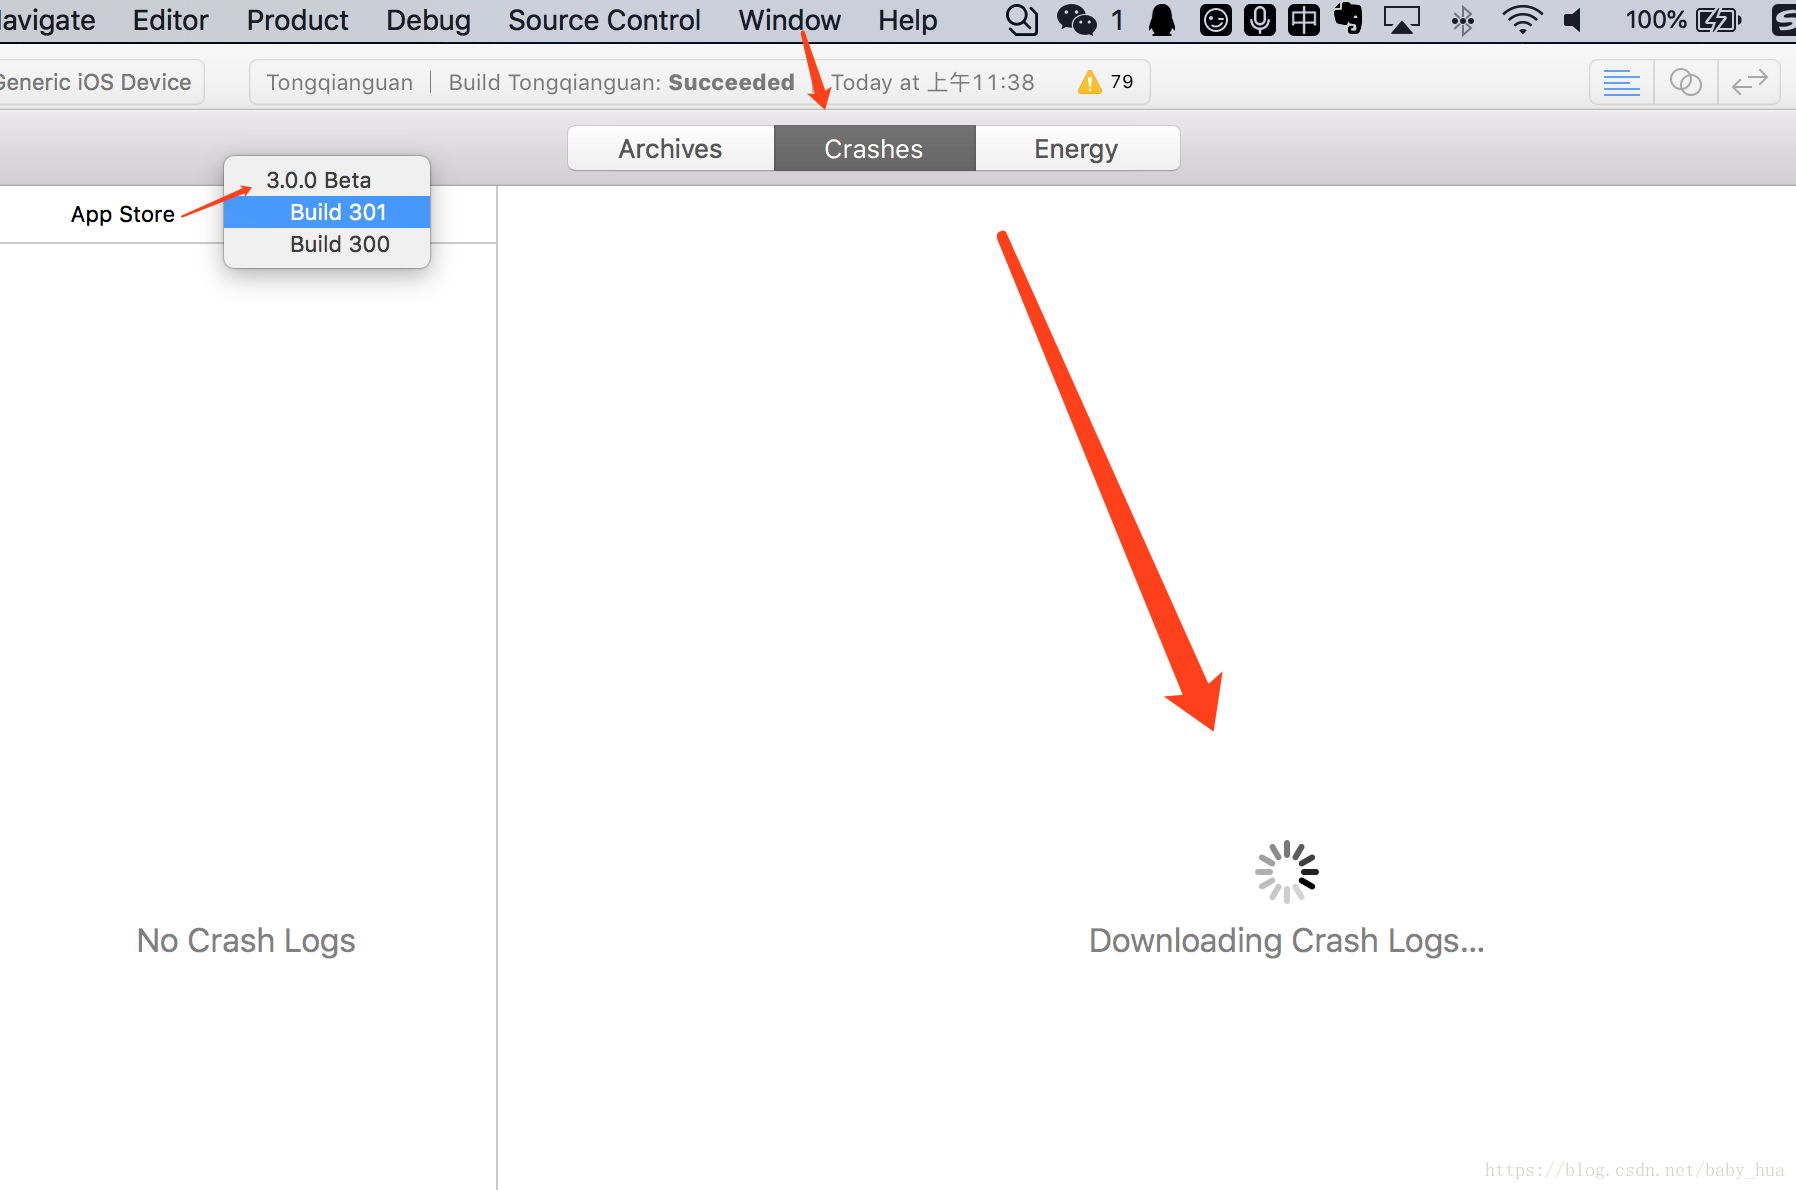Open the version editor arrows icon
The height and width of the screenshot is (1190, 1796).
pos(1749,82)
